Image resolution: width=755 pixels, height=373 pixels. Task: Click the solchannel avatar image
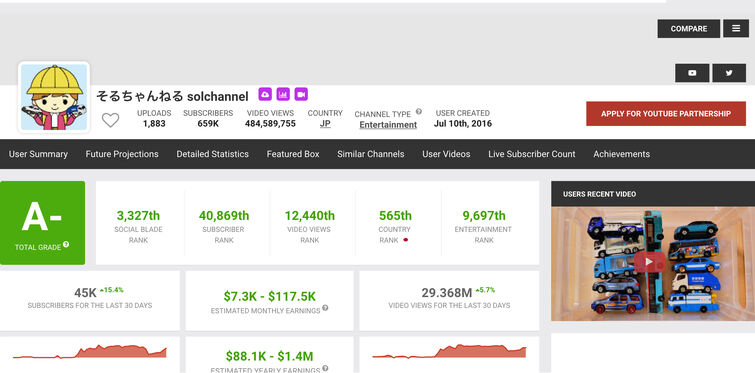[x=54, y=98]
